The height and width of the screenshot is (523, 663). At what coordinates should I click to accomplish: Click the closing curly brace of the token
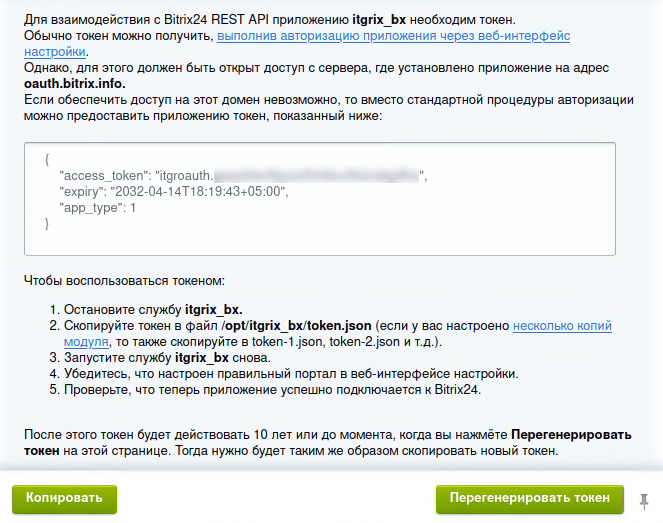(47, 224)
